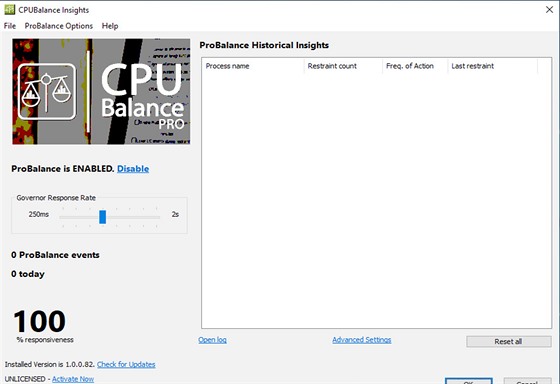Sort by Process name column header
The image size is (560, 384).
[253, 66]
